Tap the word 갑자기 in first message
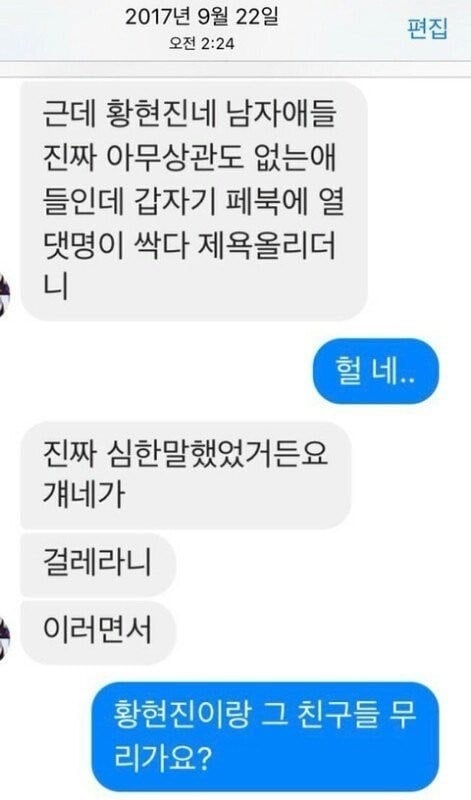Screen dimensions: 471x800 tap(173, 202)
